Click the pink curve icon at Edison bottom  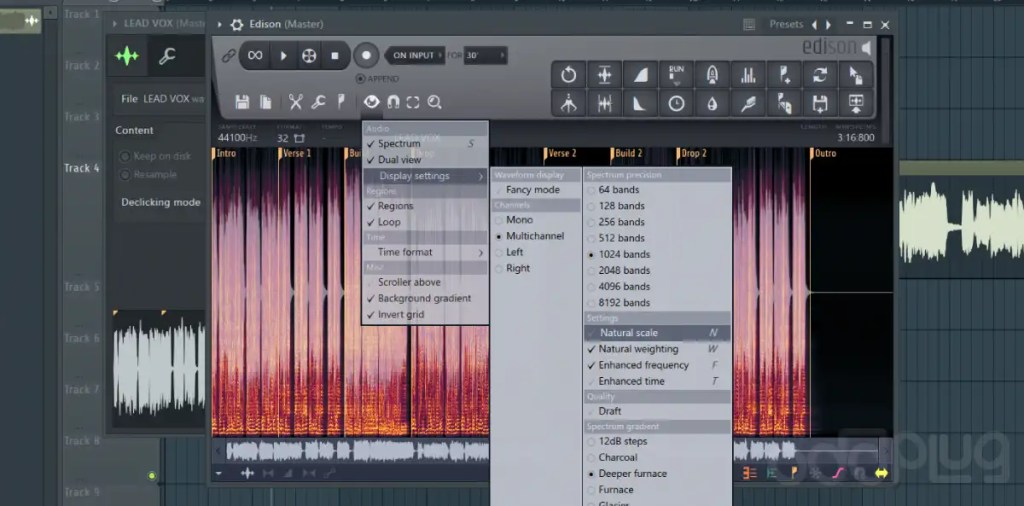coord(839,473)
